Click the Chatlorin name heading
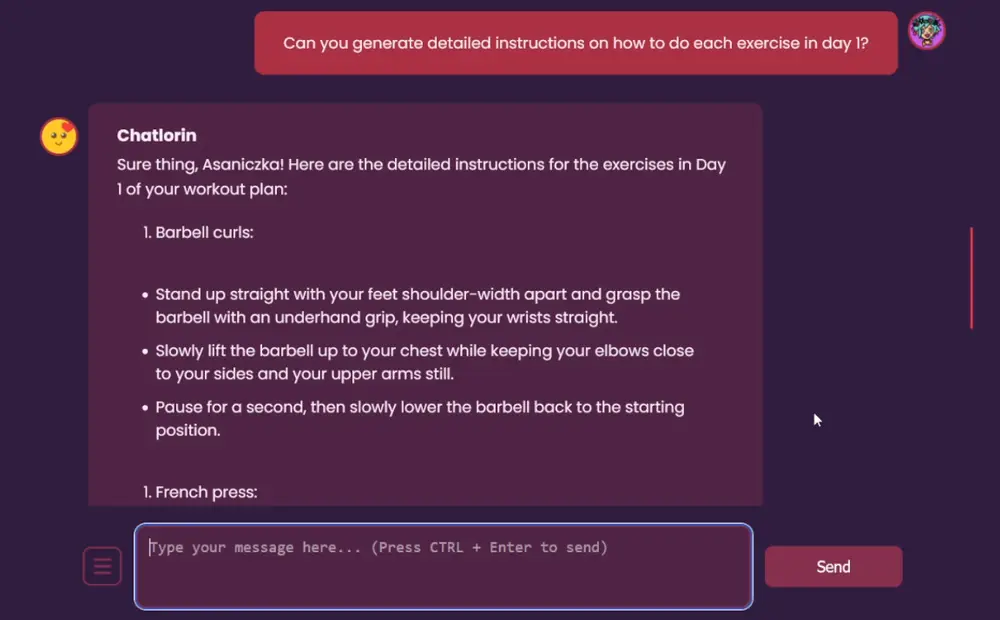This screenshot has width=1000, height=620. point(157,135)
